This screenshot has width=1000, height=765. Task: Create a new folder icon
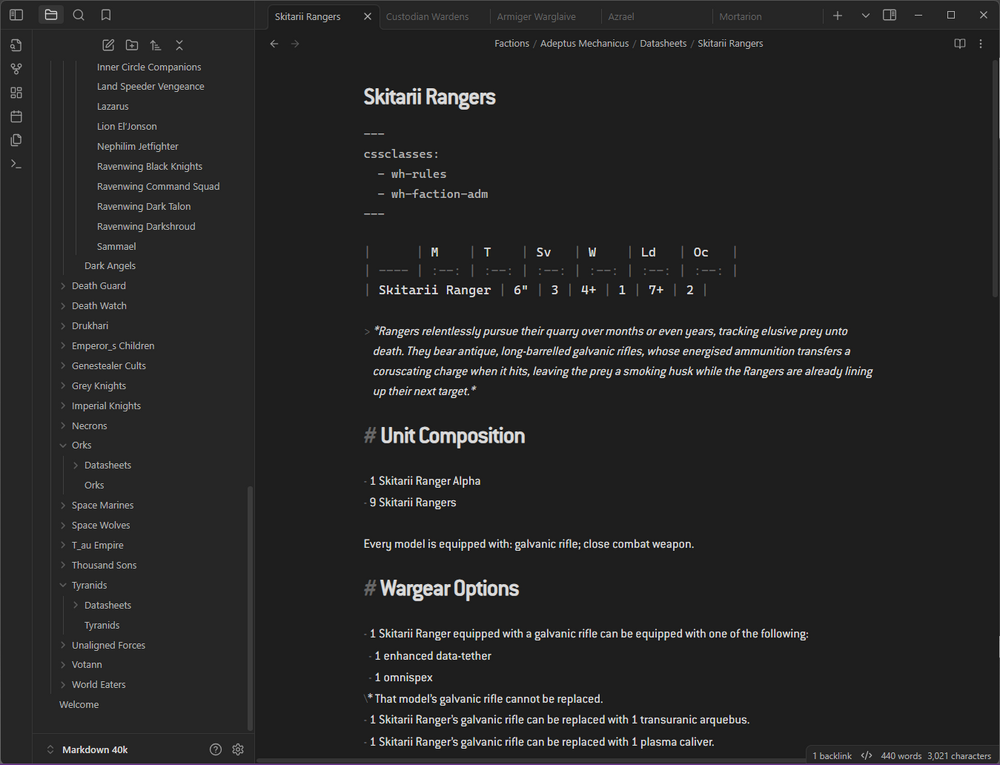132,45
